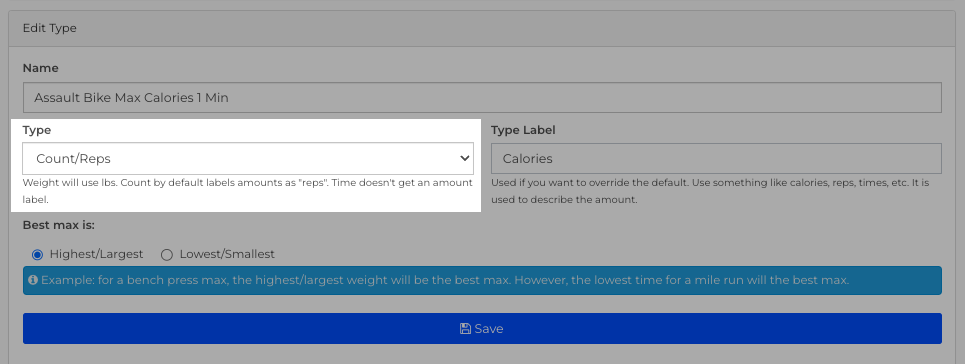Click the Type label above the dropdown
This screenshot has height=364, width=965.
37,130
